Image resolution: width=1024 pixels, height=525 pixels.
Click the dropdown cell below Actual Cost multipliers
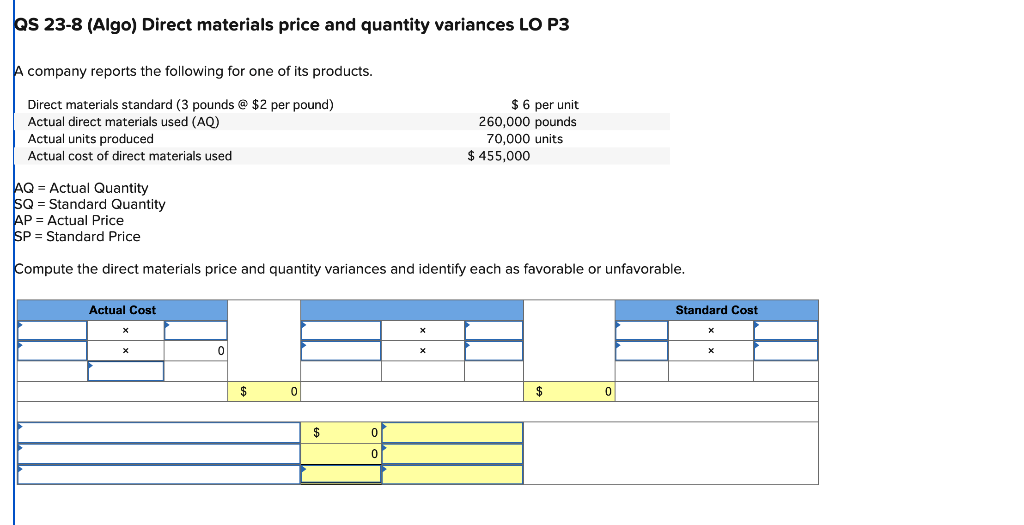pyautogui.click(x=125, y=371)
